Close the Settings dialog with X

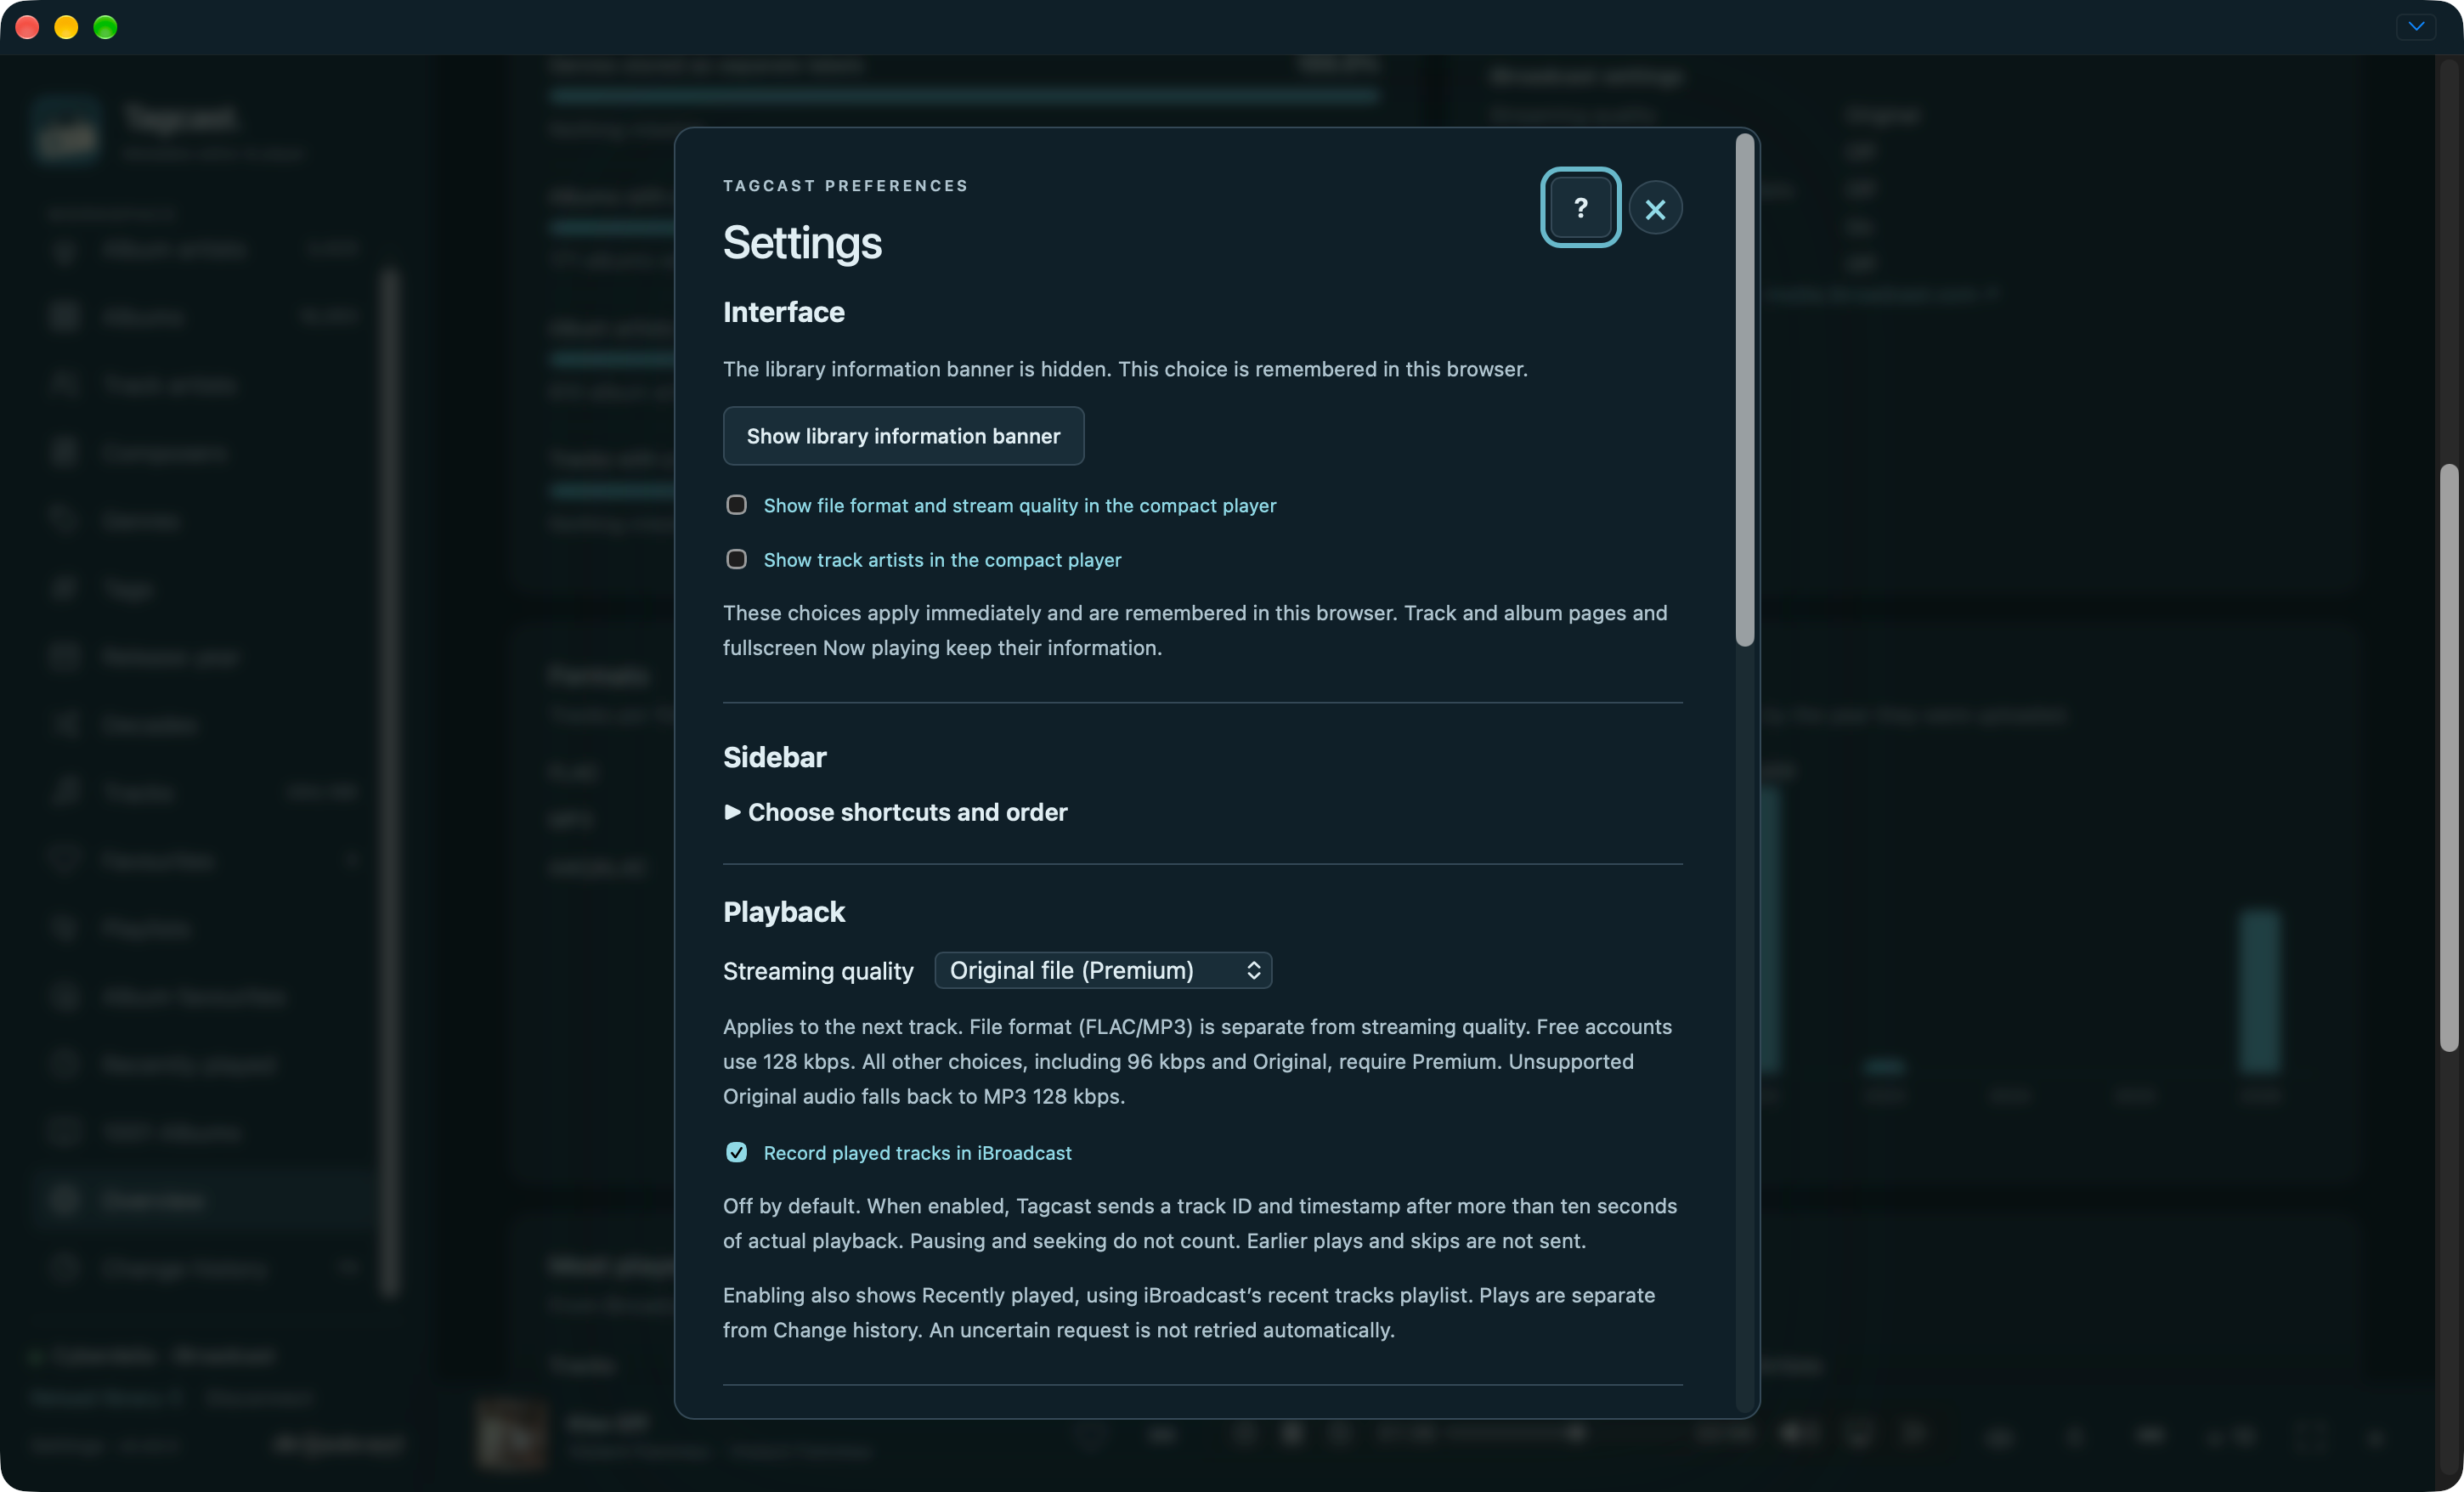click(1655, 208)
